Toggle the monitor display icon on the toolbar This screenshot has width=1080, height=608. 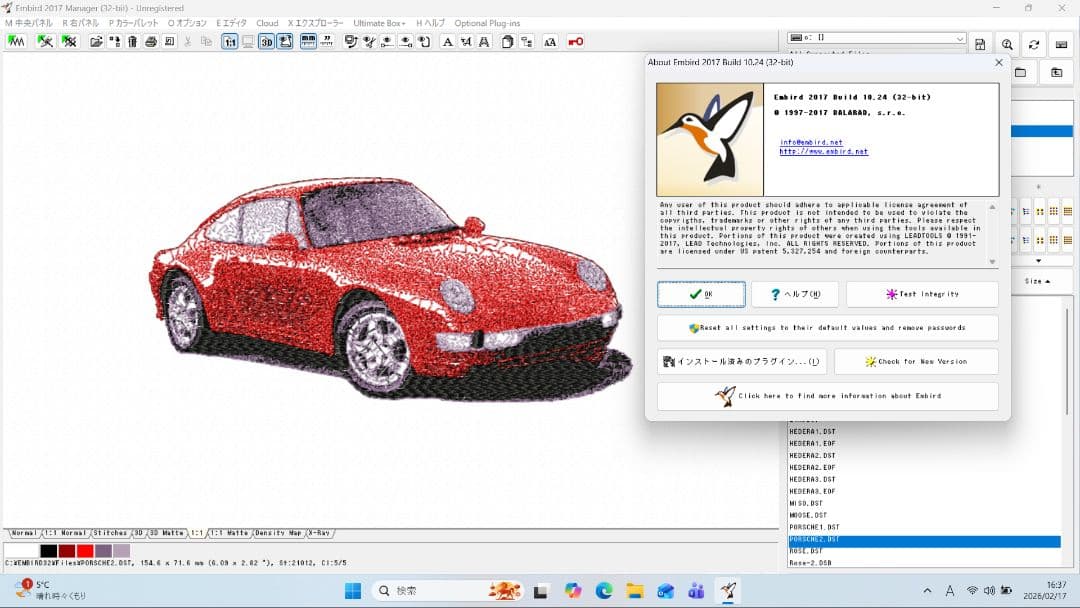[250, 41]
